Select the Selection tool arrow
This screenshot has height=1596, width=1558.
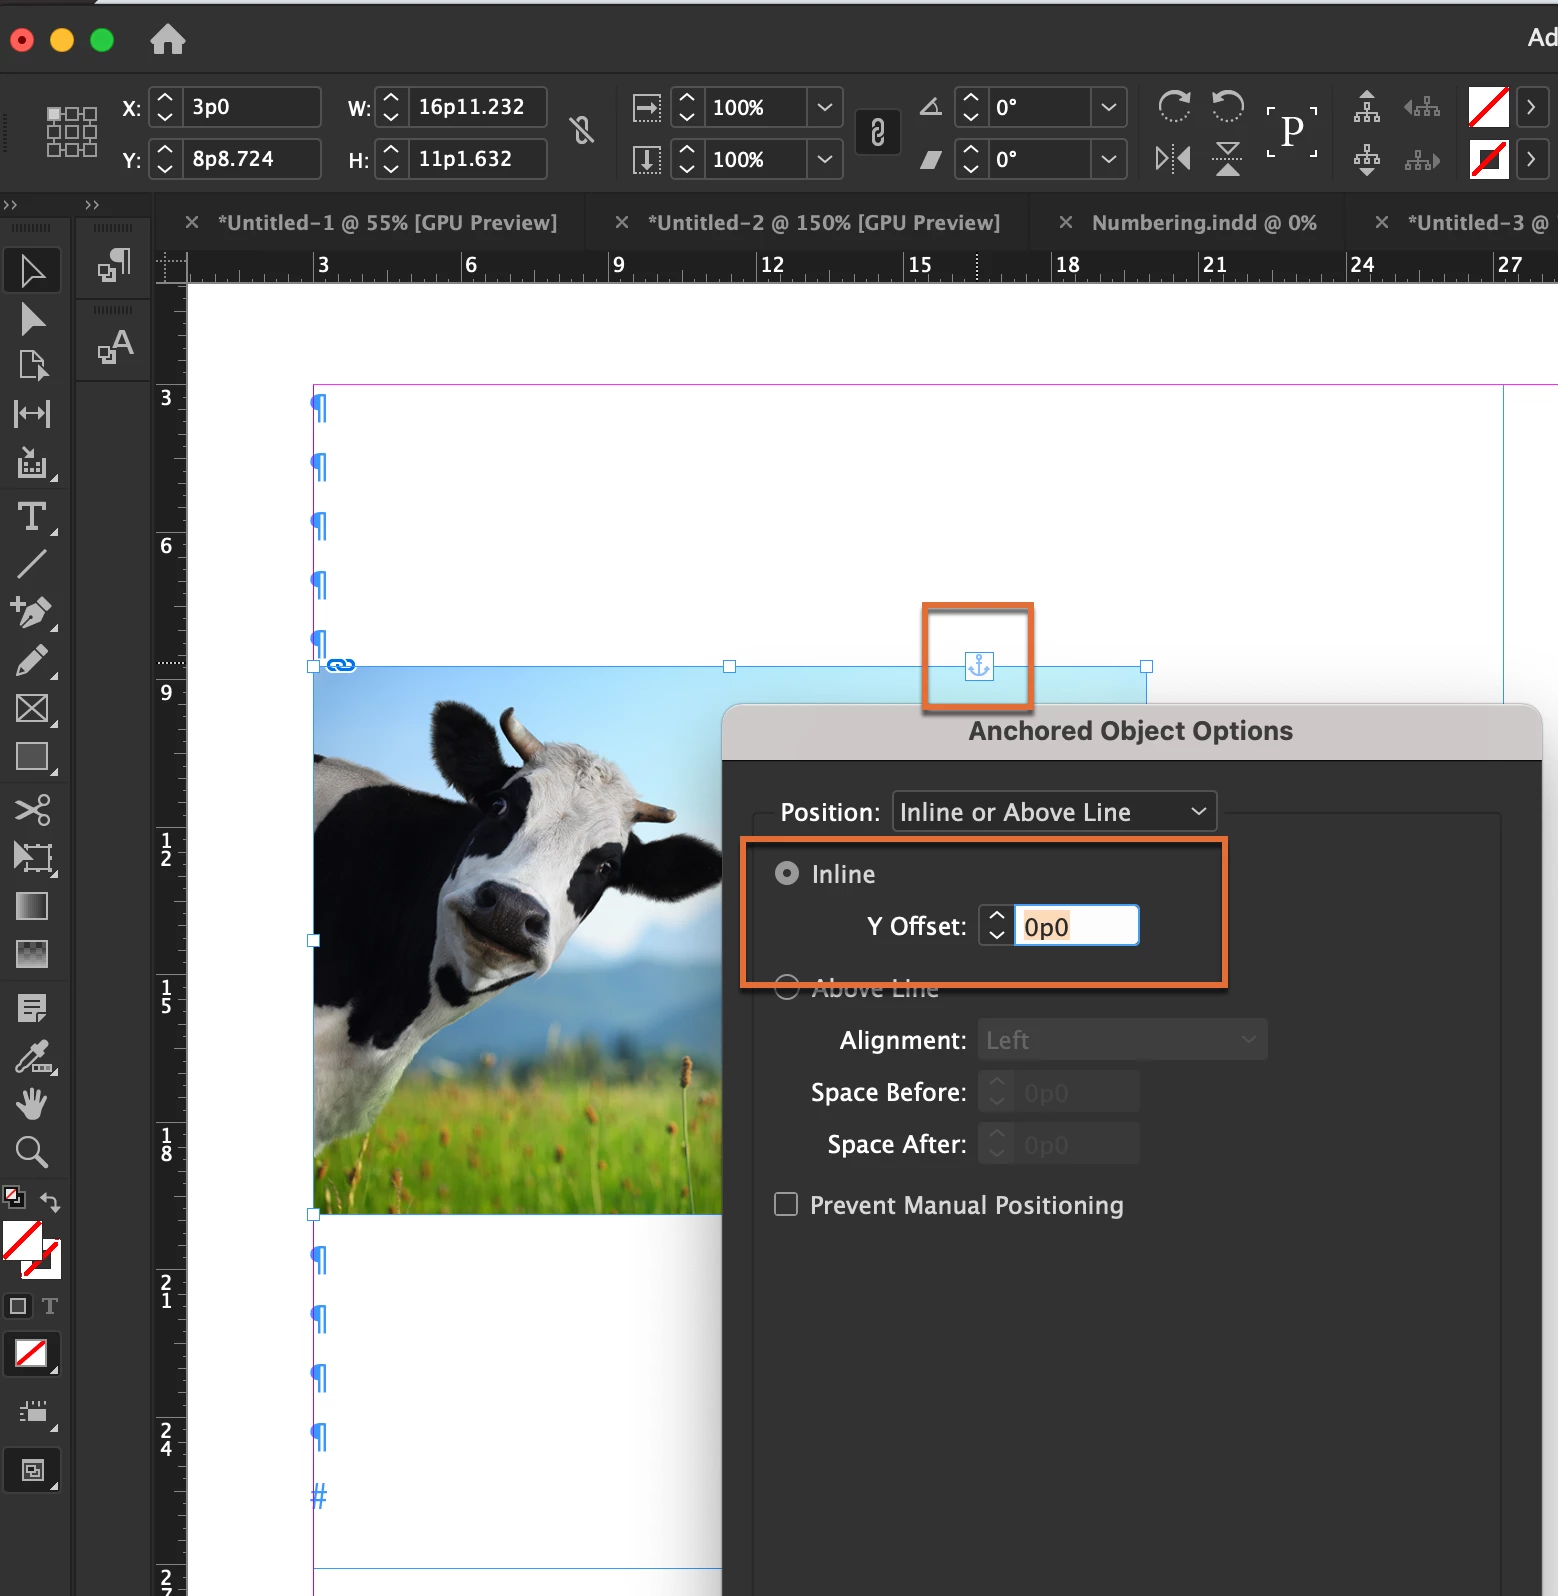tap(32, 271)
